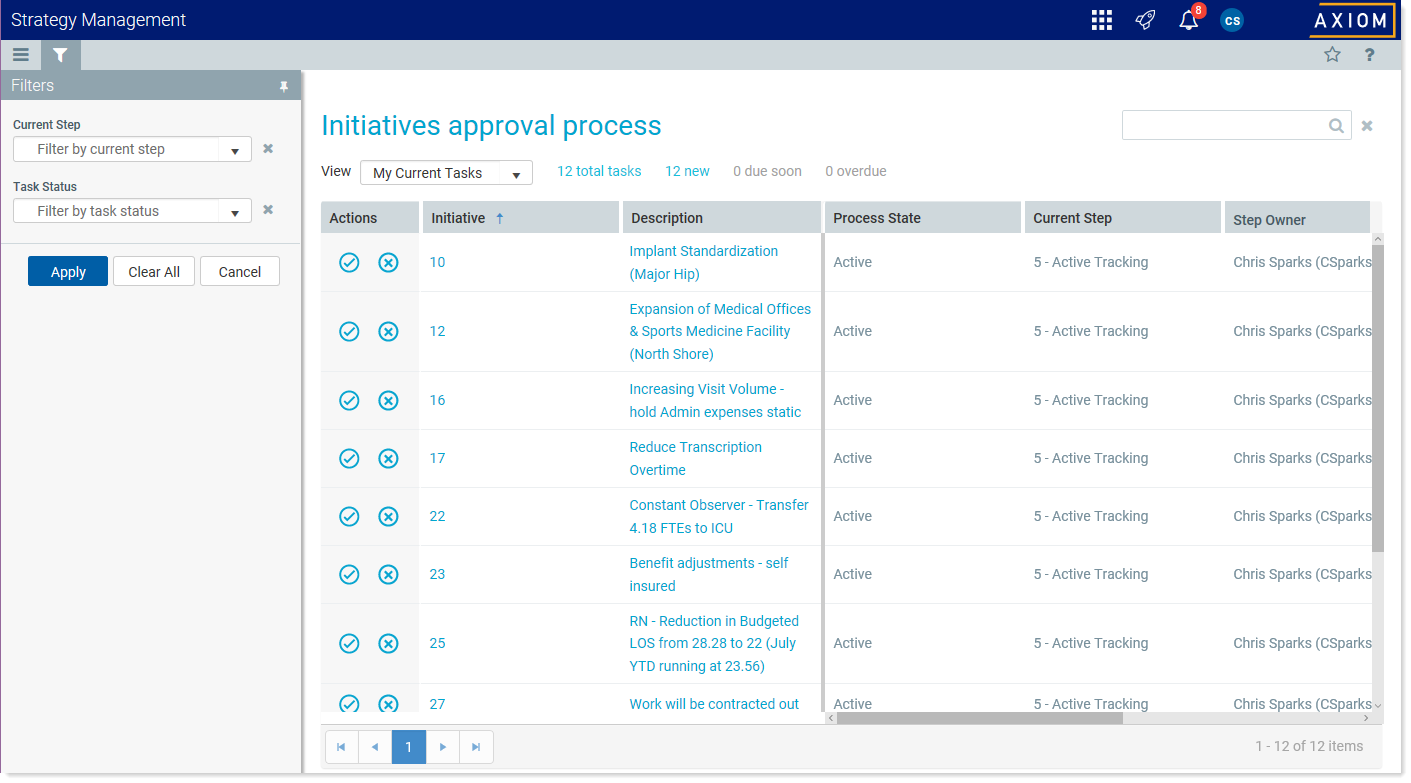Click the rocket quick launch icon
1411x783 pixels.
tap(1145, 20)
